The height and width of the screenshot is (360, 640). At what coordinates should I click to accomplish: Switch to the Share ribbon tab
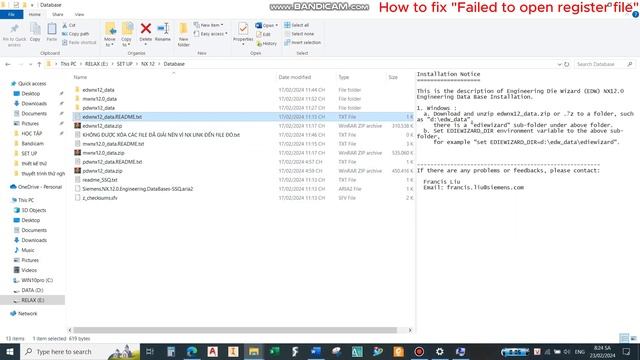tap(58, 14)
